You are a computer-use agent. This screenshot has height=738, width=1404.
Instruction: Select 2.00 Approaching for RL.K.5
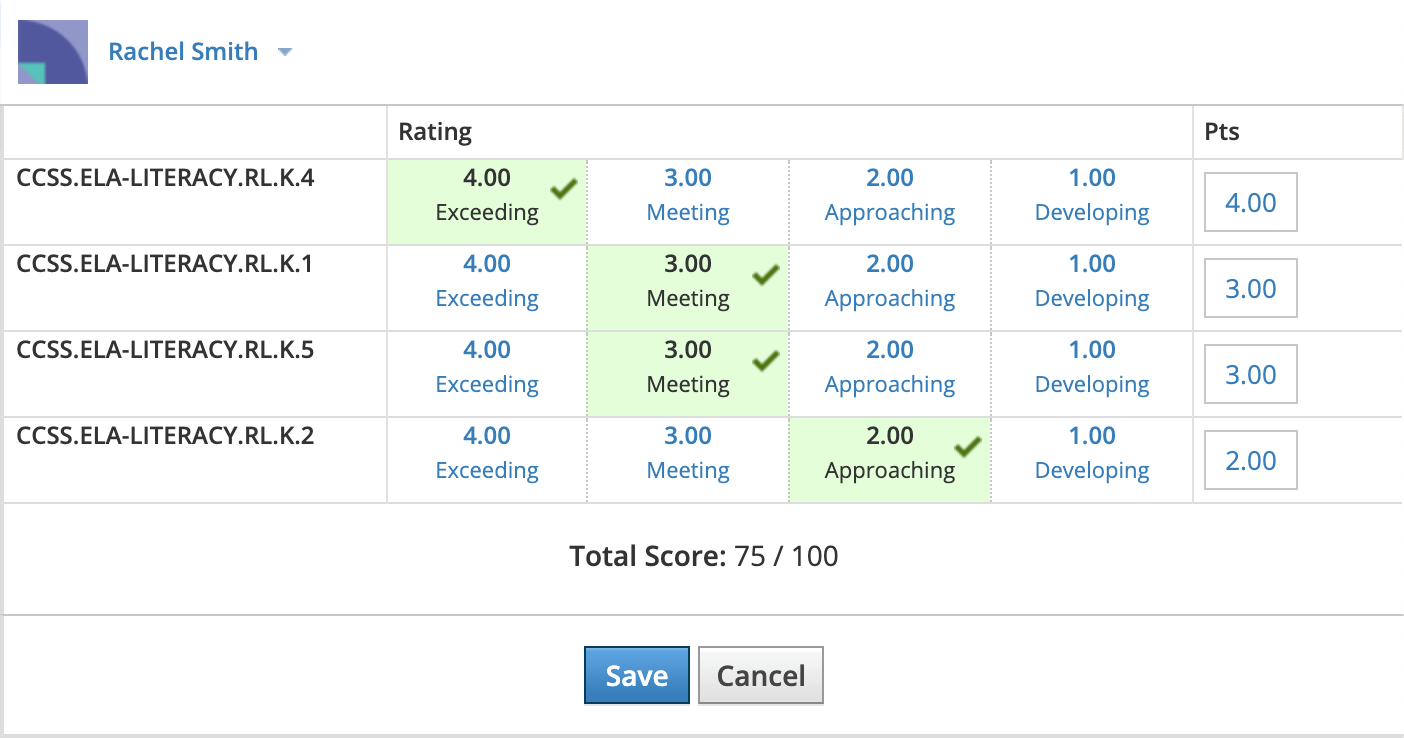point(890,367)
